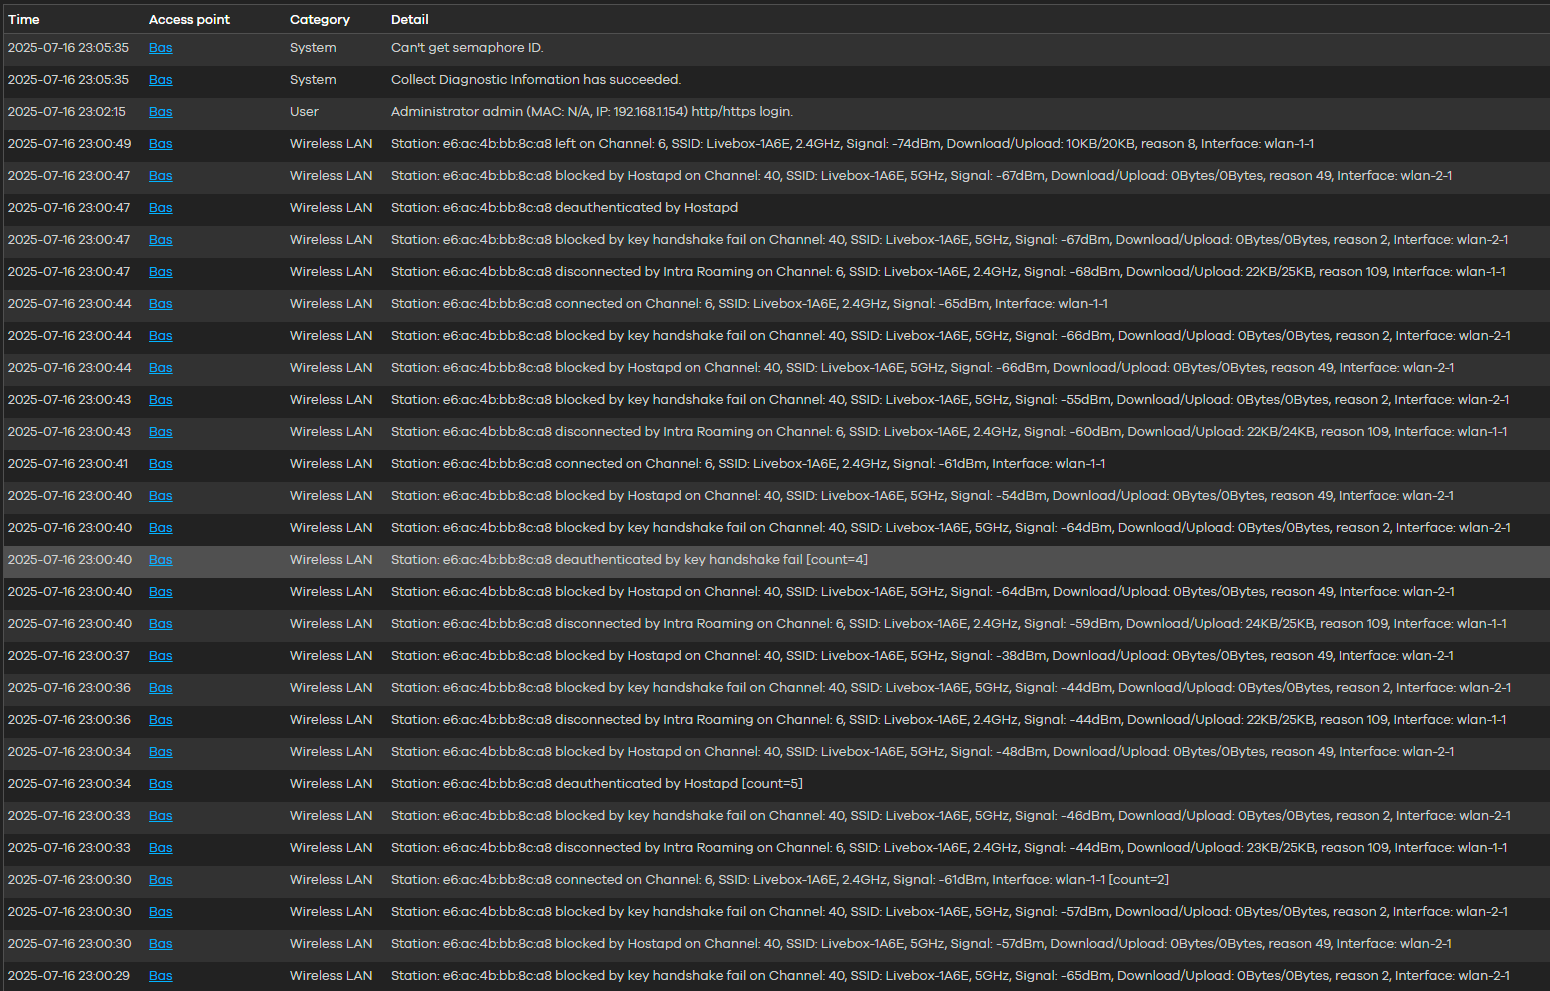Image resolution: width=1550 pixels, height=991 pixels.
Task: Open the Bas link in the 23:00:41 connected row
Action: [161, 463]
